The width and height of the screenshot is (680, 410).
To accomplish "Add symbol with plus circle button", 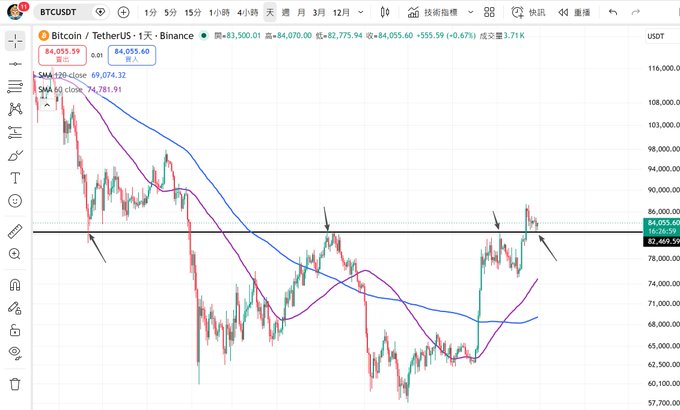I will click(124, 12).
